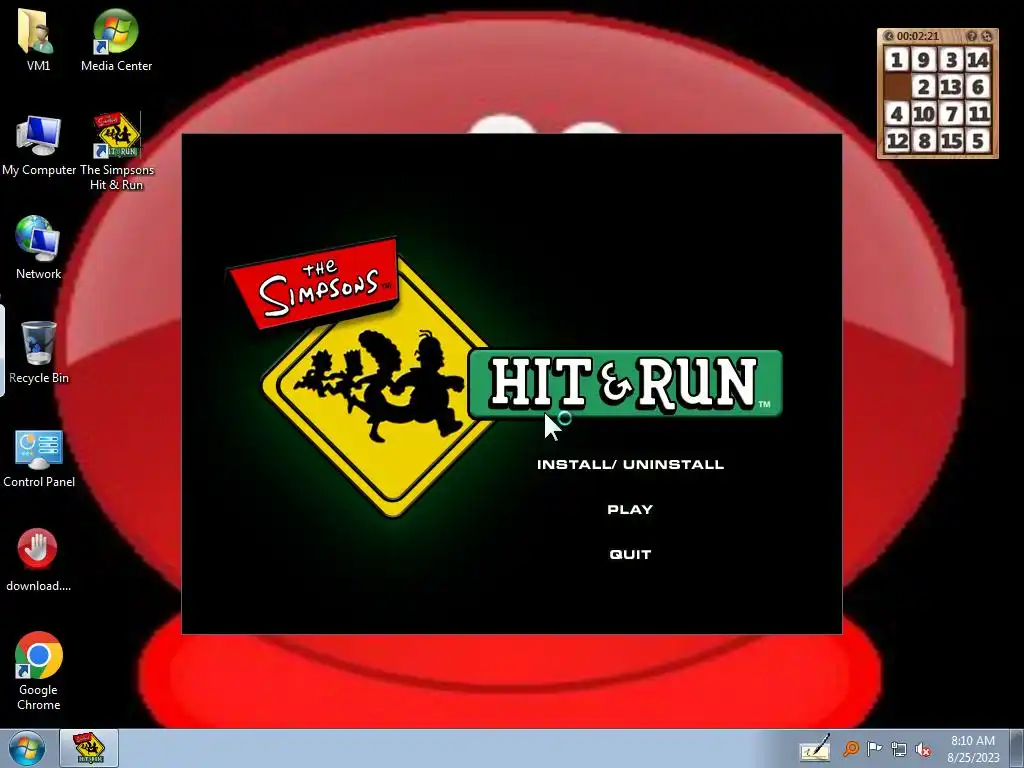Slide puzzle tile numbered 2
1024x768 pixels.
coord(924,87)
